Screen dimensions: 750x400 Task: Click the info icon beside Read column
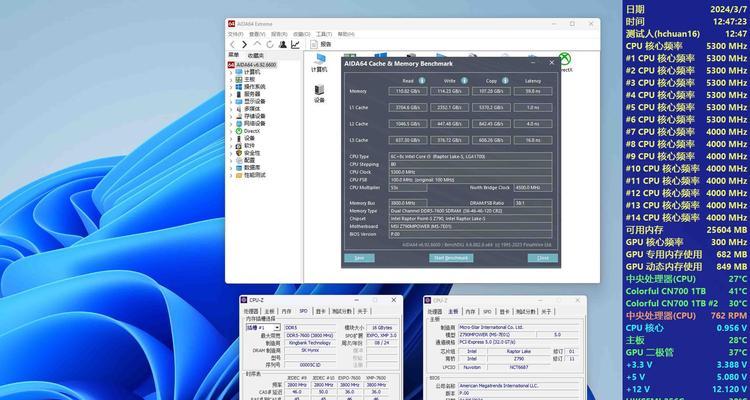[422, 81]
